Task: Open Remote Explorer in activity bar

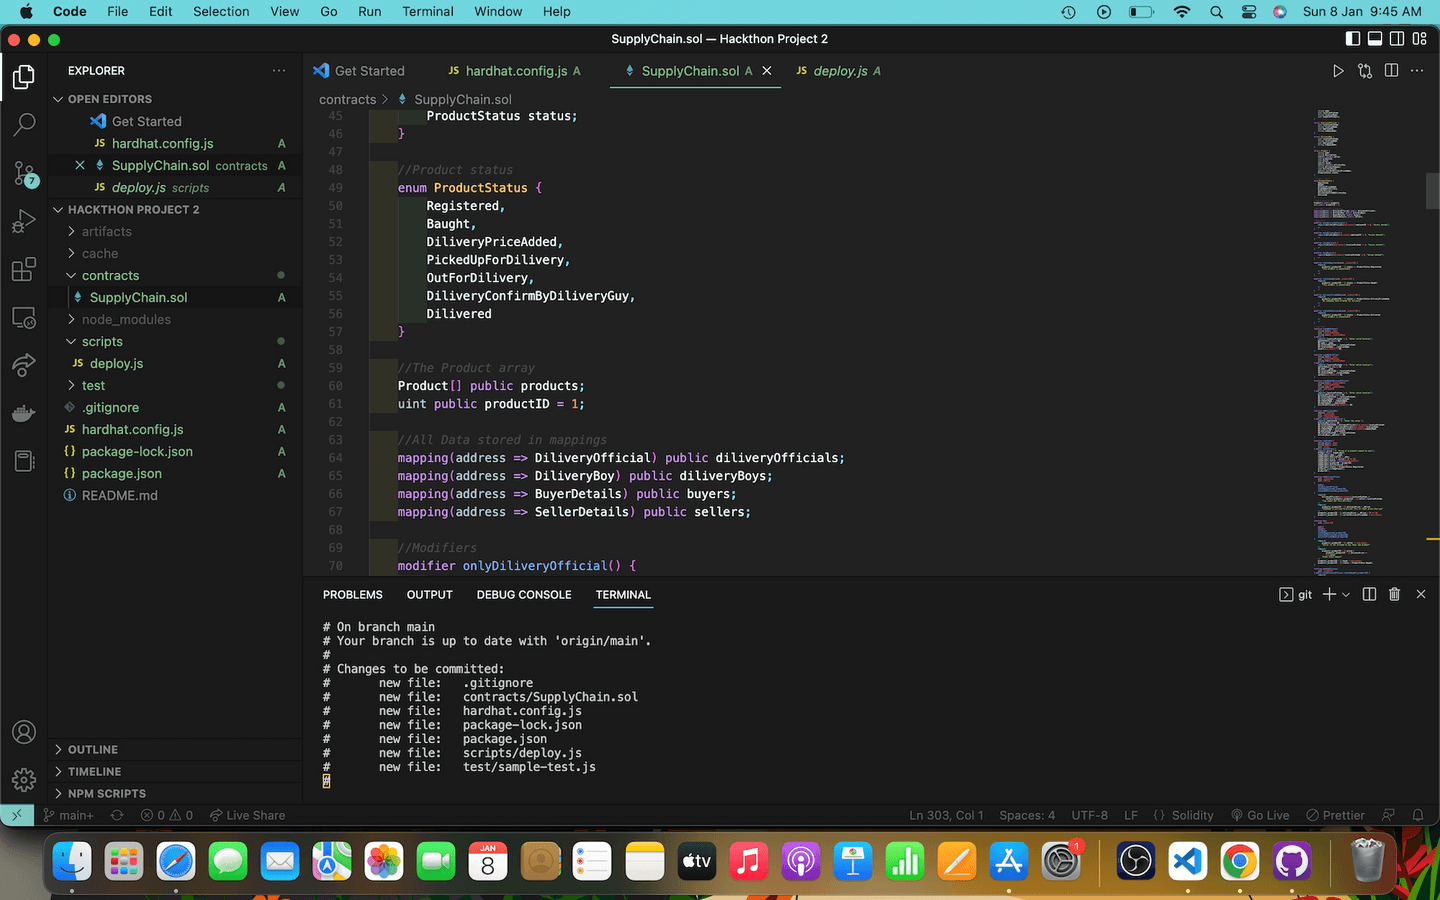Action: [24, 318]
